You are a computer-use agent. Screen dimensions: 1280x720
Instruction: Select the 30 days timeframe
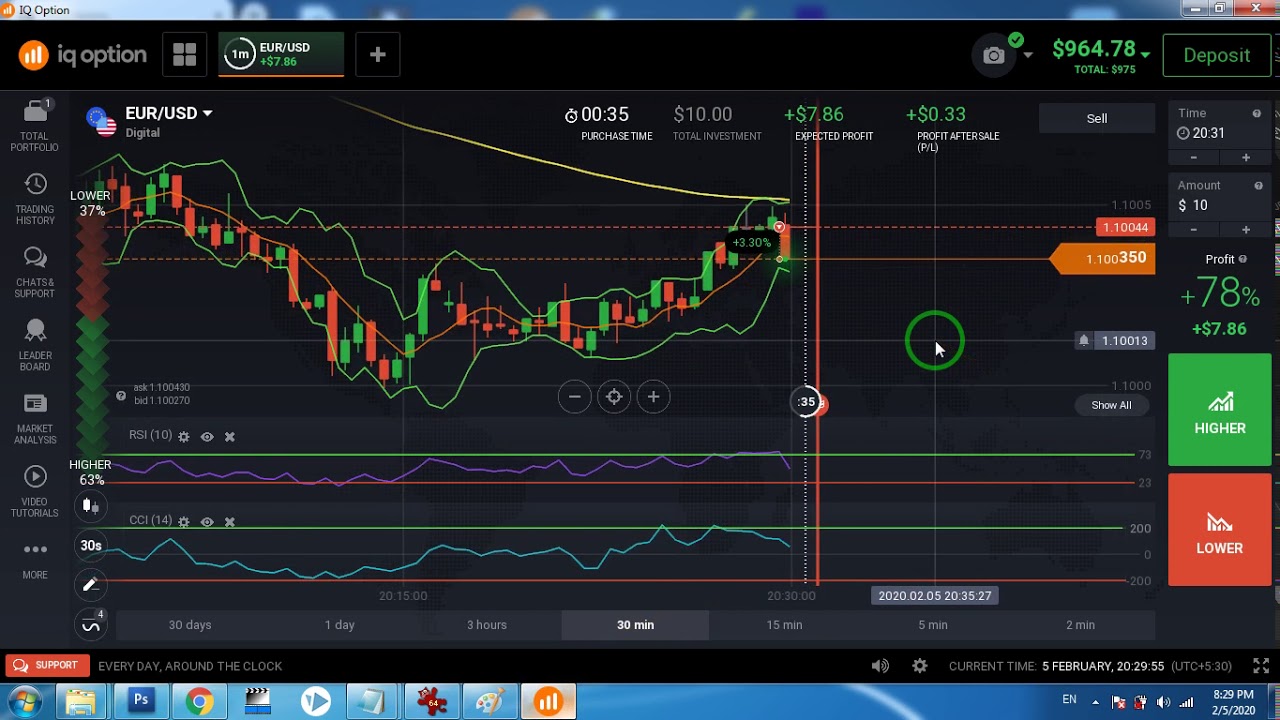click(x=190, y=625)
